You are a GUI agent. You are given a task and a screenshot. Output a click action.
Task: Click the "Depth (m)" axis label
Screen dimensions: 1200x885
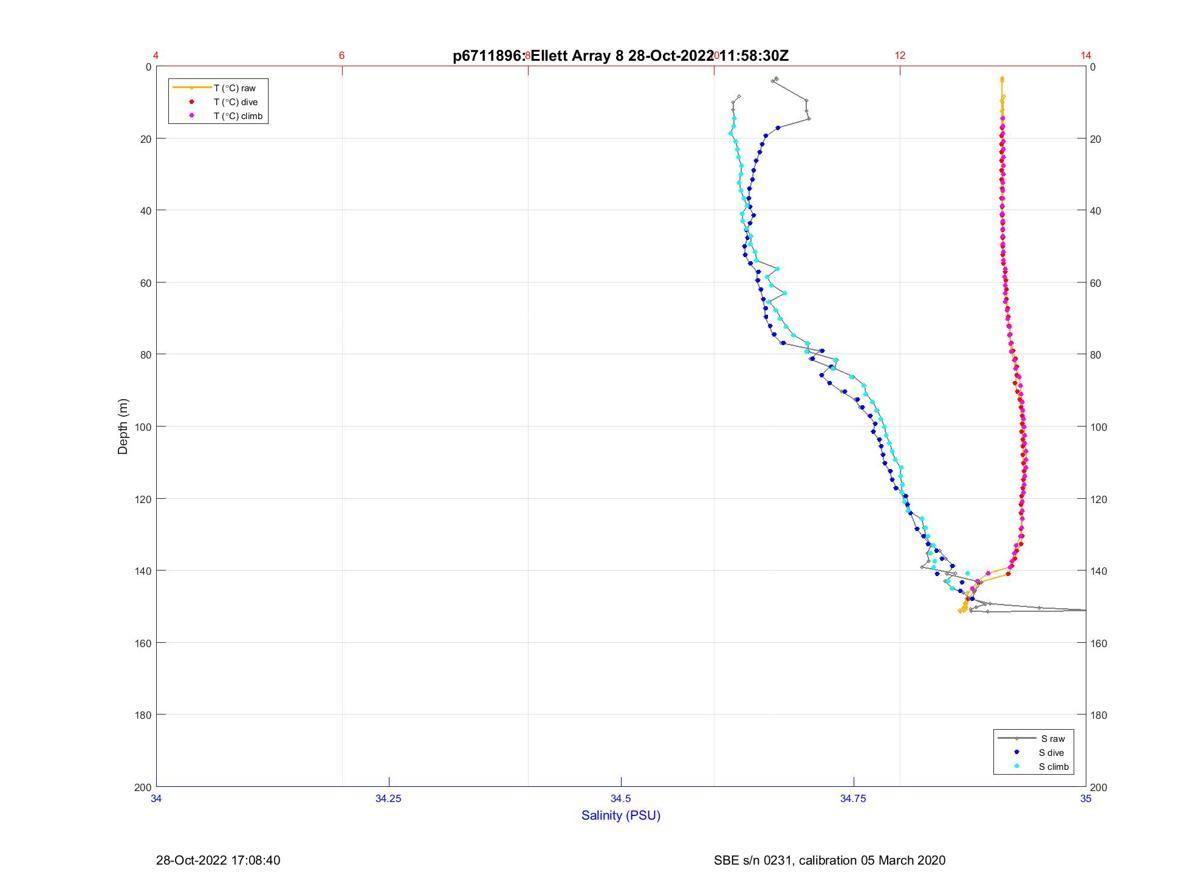124,427
